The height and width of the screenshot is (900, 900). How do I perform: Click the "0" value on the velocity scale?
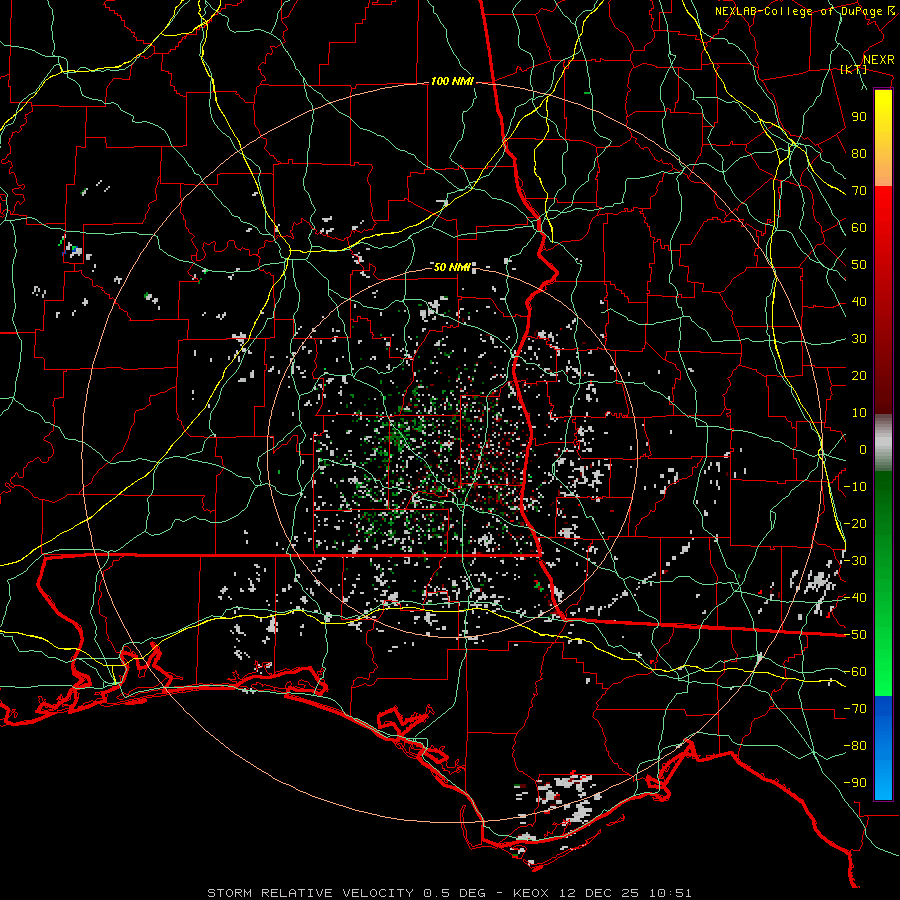point(863,449)
